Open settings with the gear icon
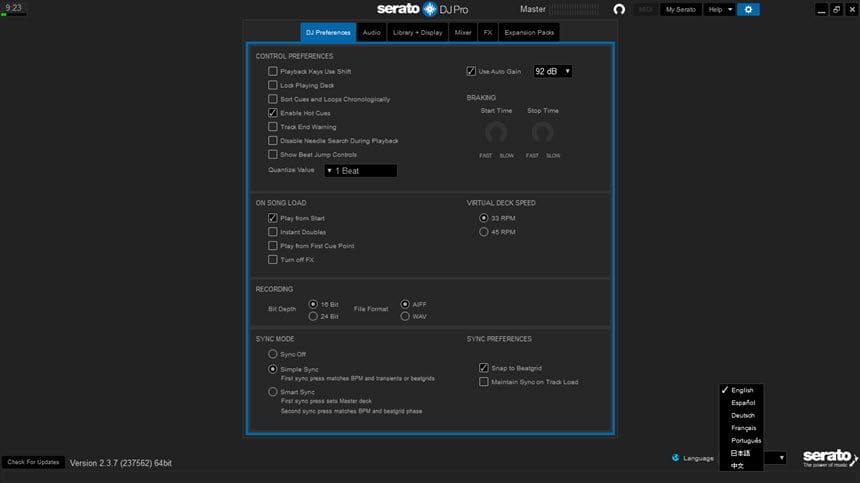 pos(748,9)
